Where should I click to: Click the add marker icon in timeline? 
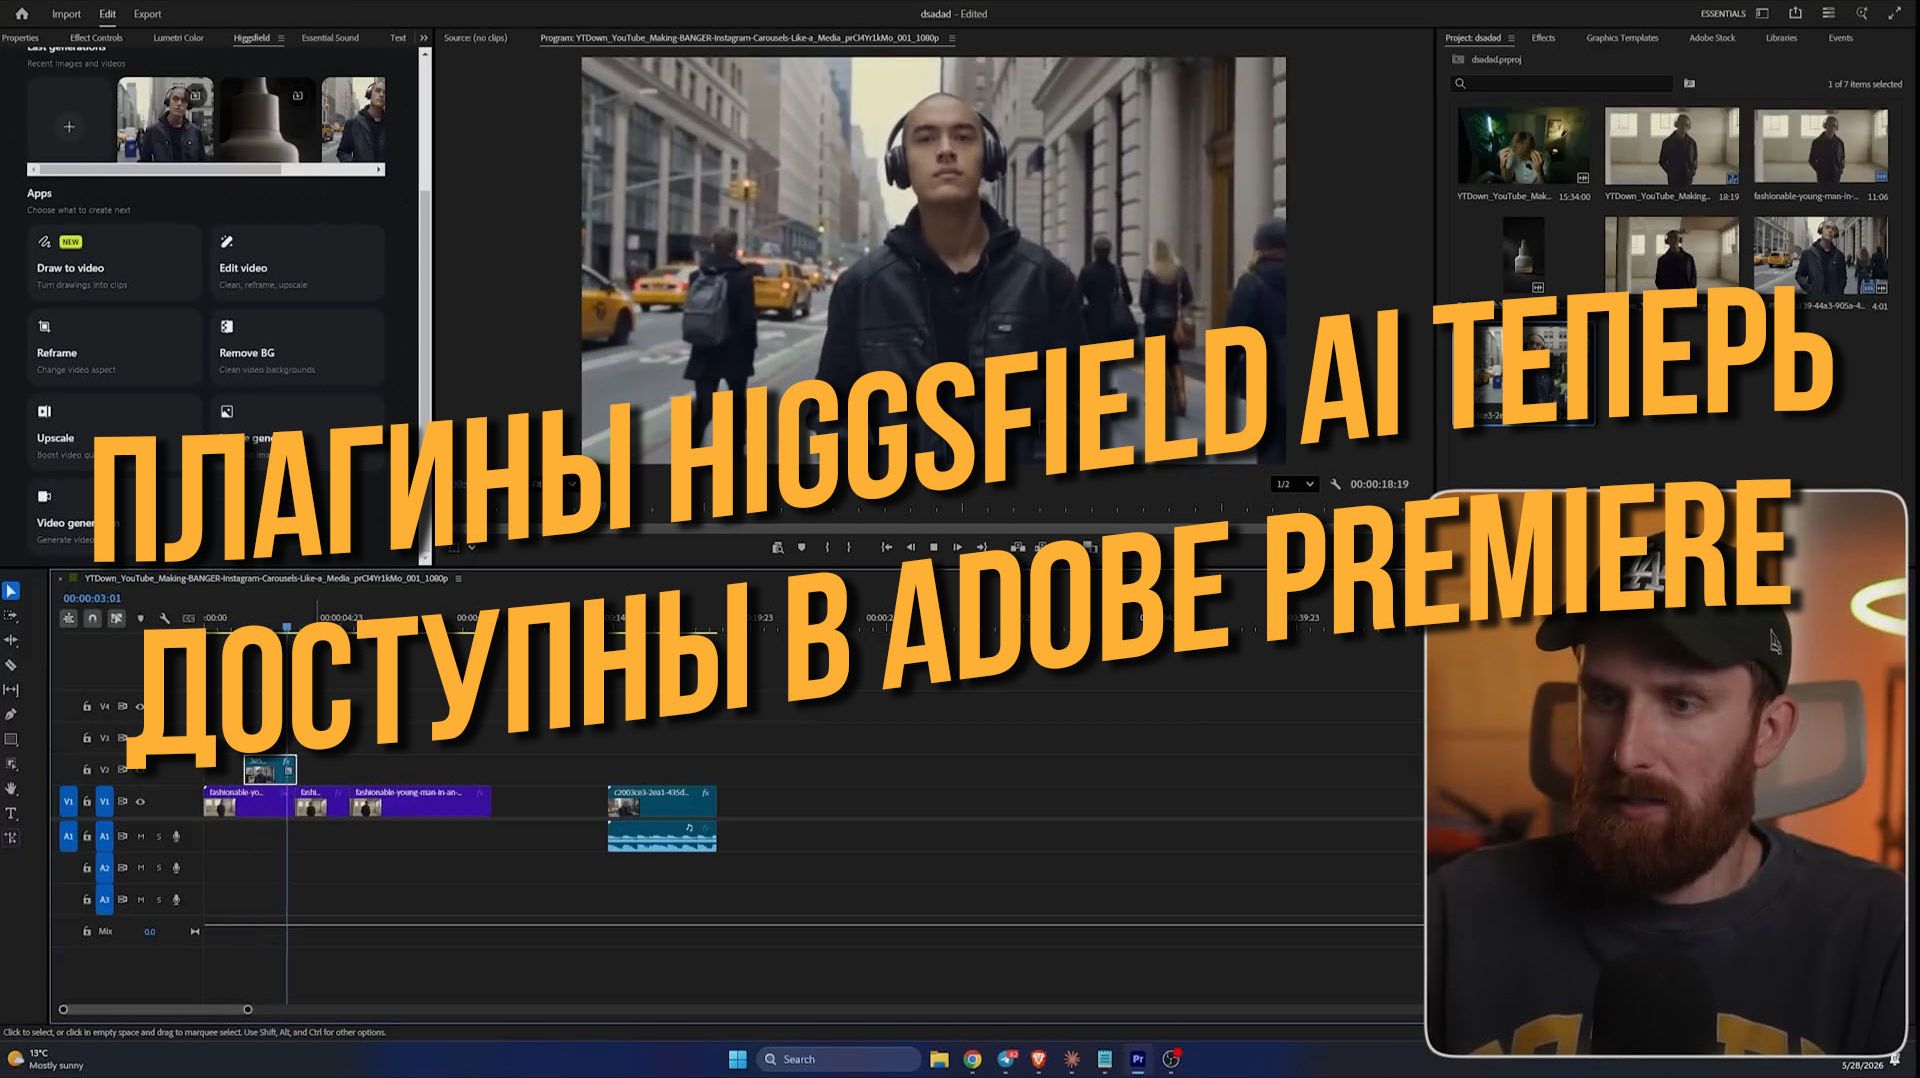(x=140, y=618)
